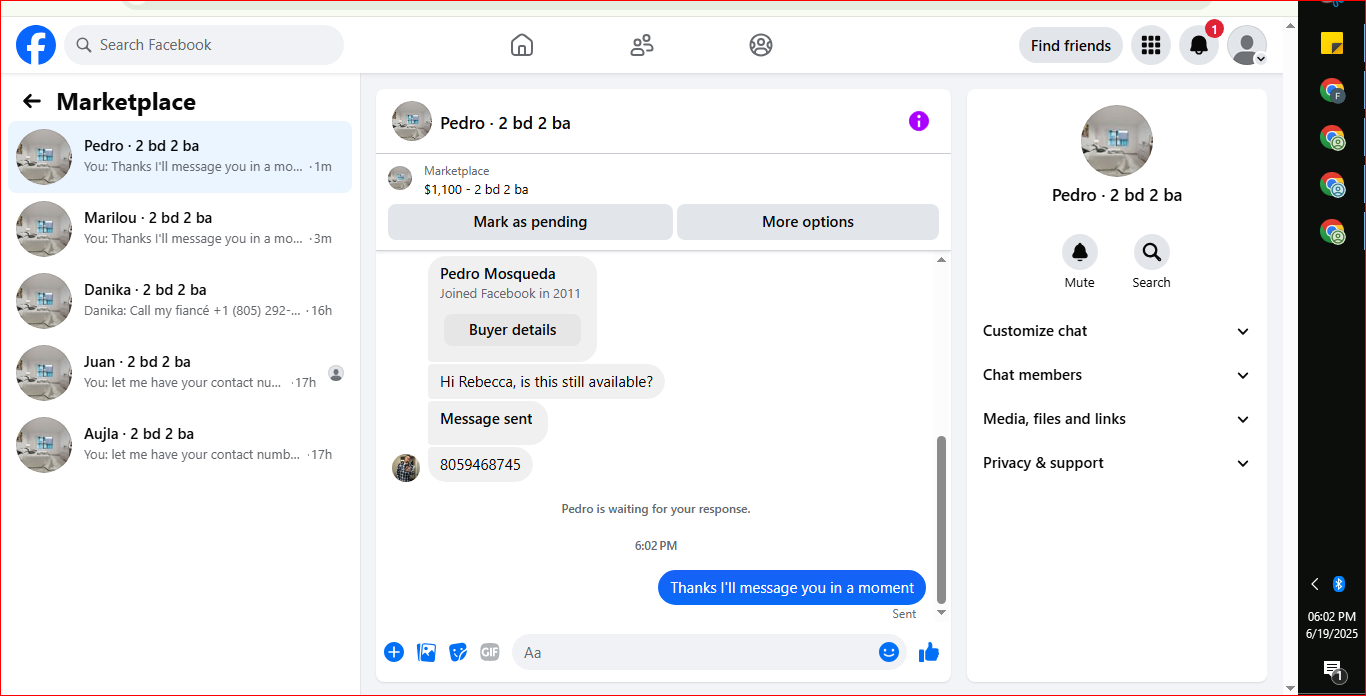The width and height of the screenshot is (1366, 696).
Task: Open the Bluetooth tray icon
Action: coord(1340,584)
